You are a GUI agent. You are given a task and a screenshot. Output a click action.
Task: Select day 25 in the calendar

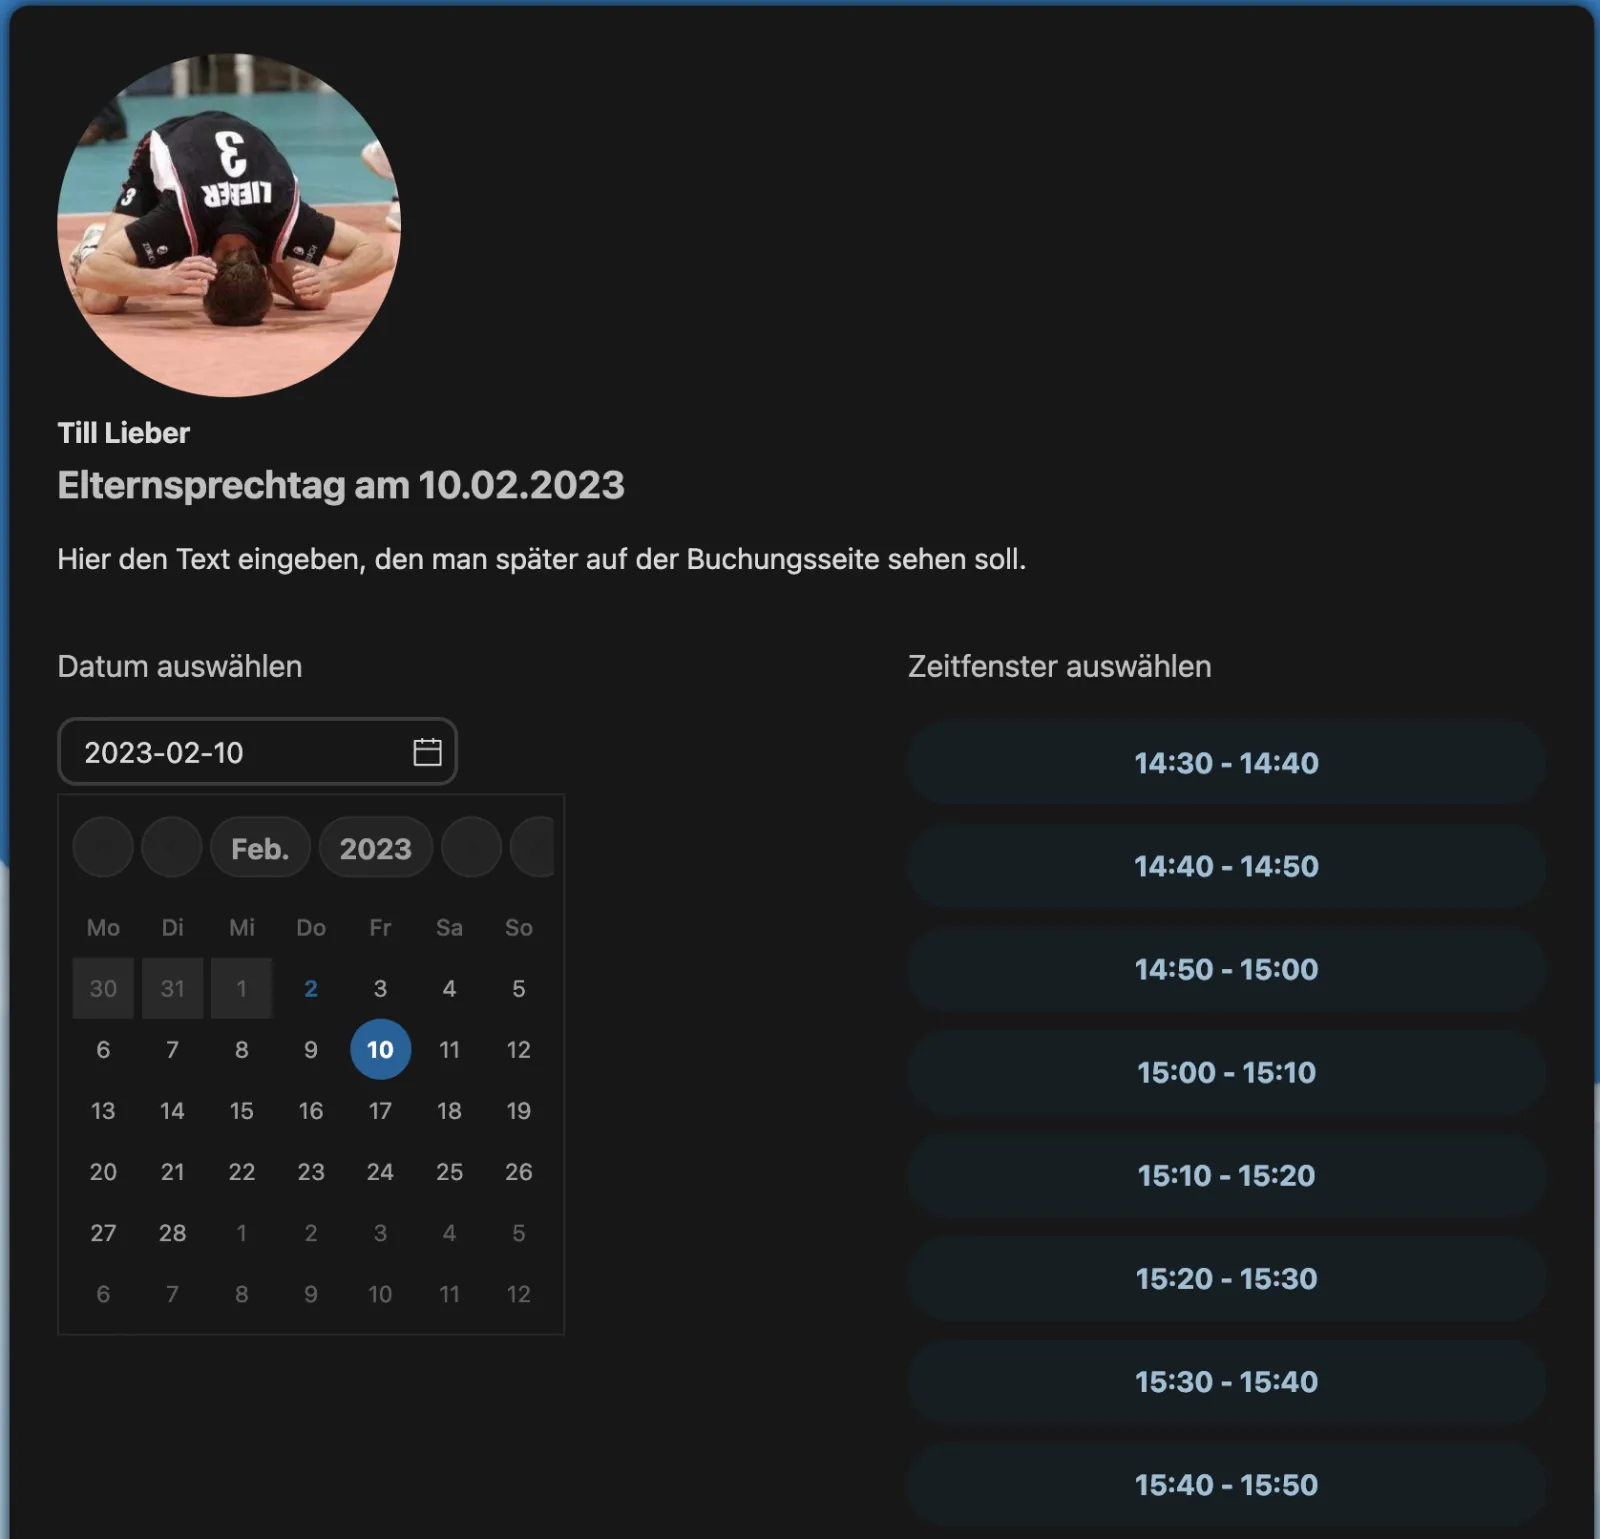coord(449,1171)
